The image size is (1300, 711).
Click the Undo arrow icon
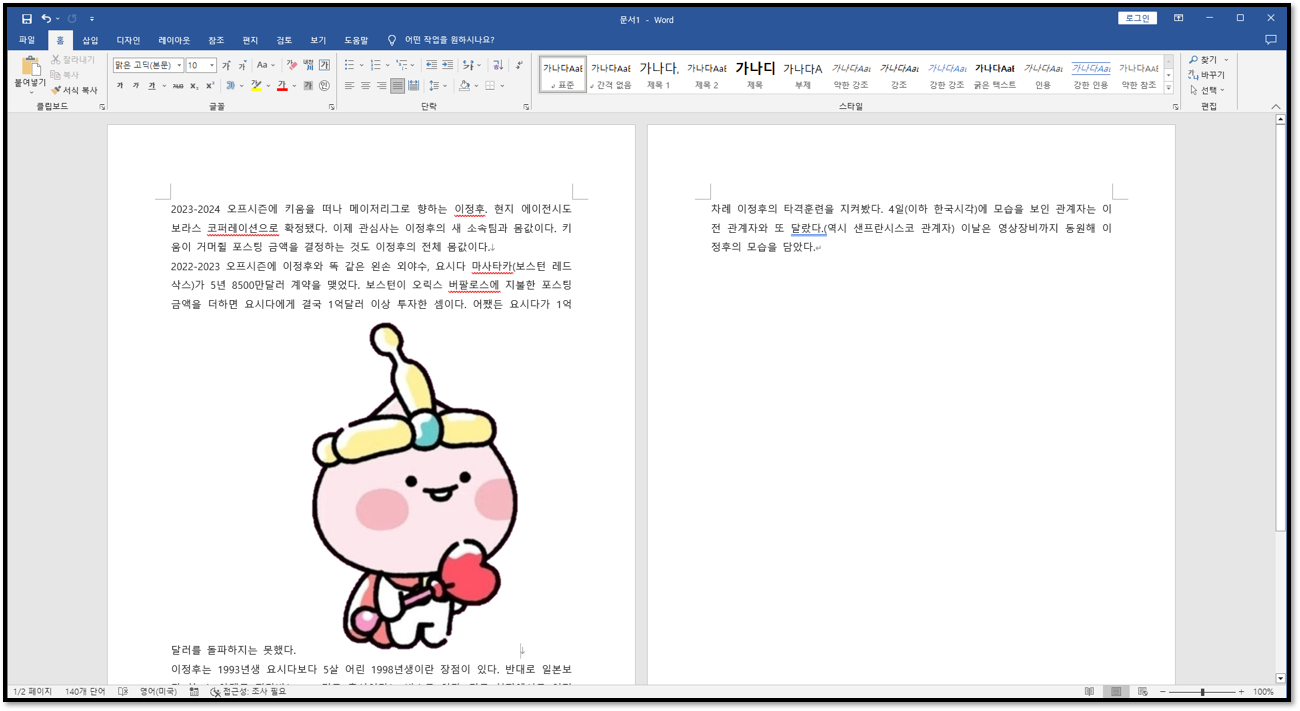(x=46, y=18)
